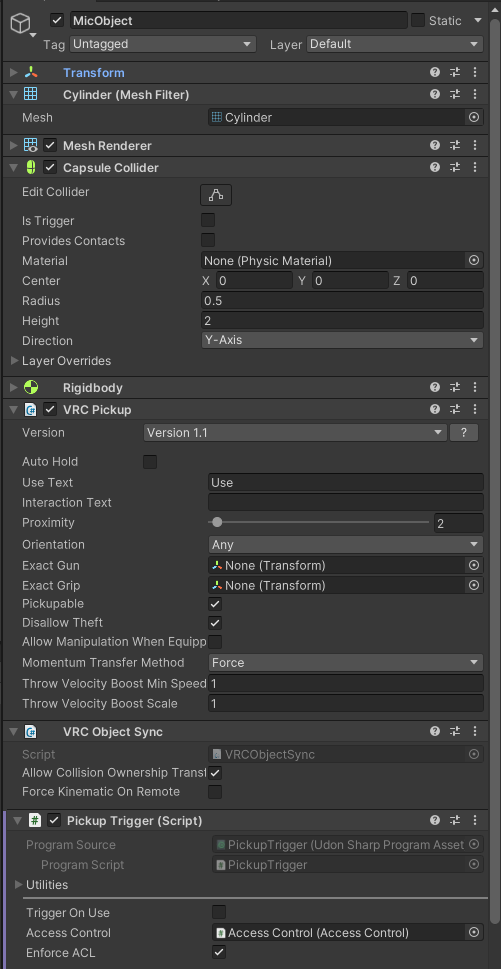Enable the Is Trigger checkbox
Image resolution: width=501 pixels, height=969 pixels.
tap(208, 221)
